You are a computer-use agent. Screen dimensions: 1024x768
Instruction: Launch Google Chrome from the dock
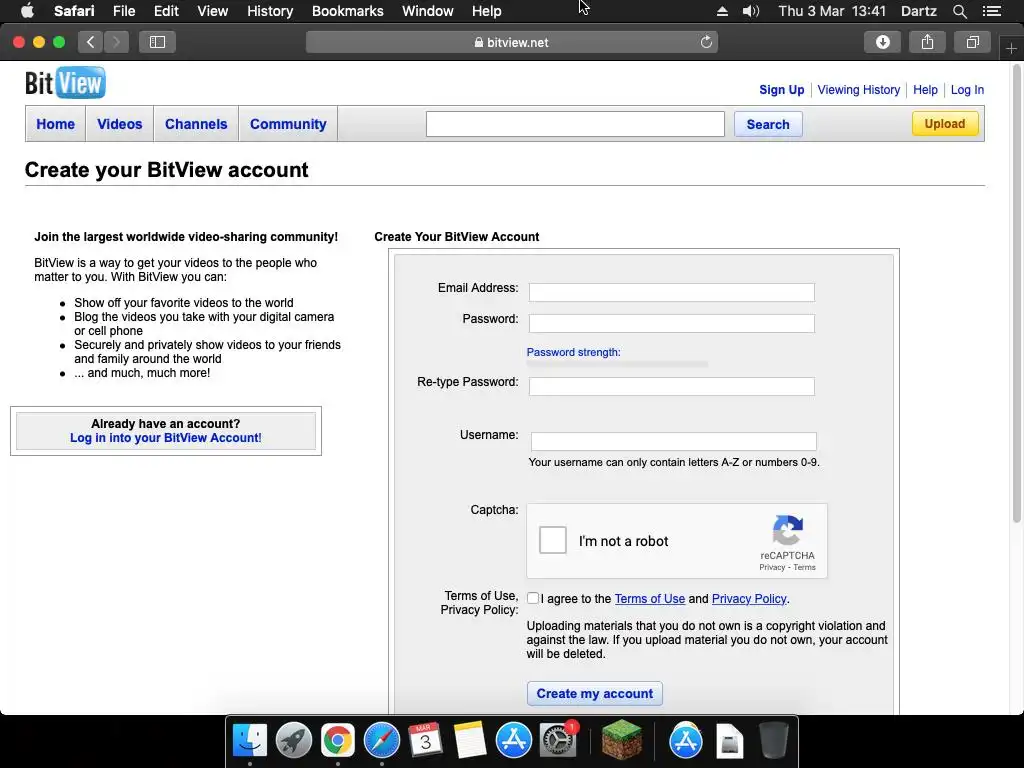[x=338, y=741]
